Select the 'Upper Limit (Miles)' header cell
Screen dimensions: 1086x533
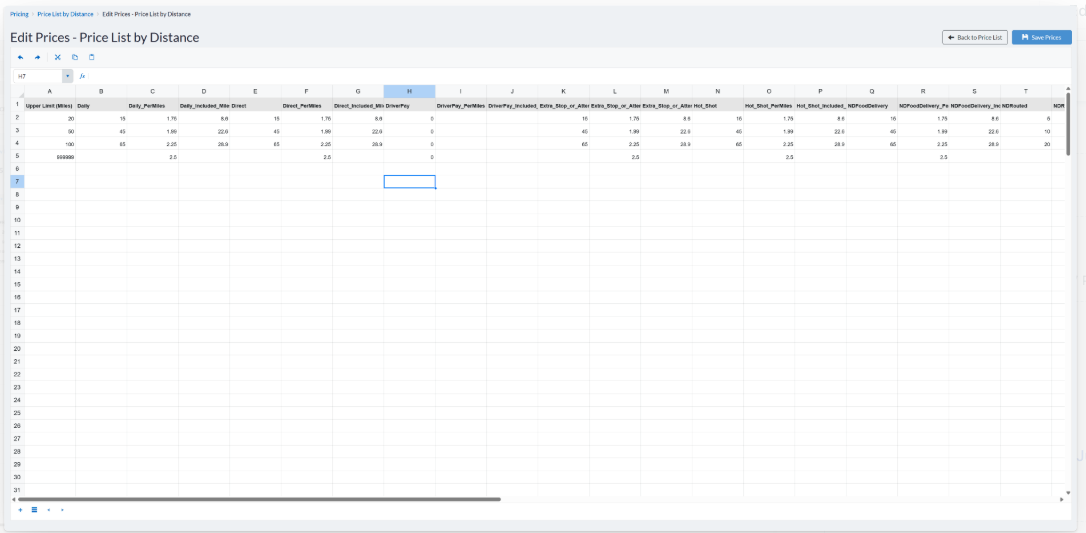(x=50, y=105)
